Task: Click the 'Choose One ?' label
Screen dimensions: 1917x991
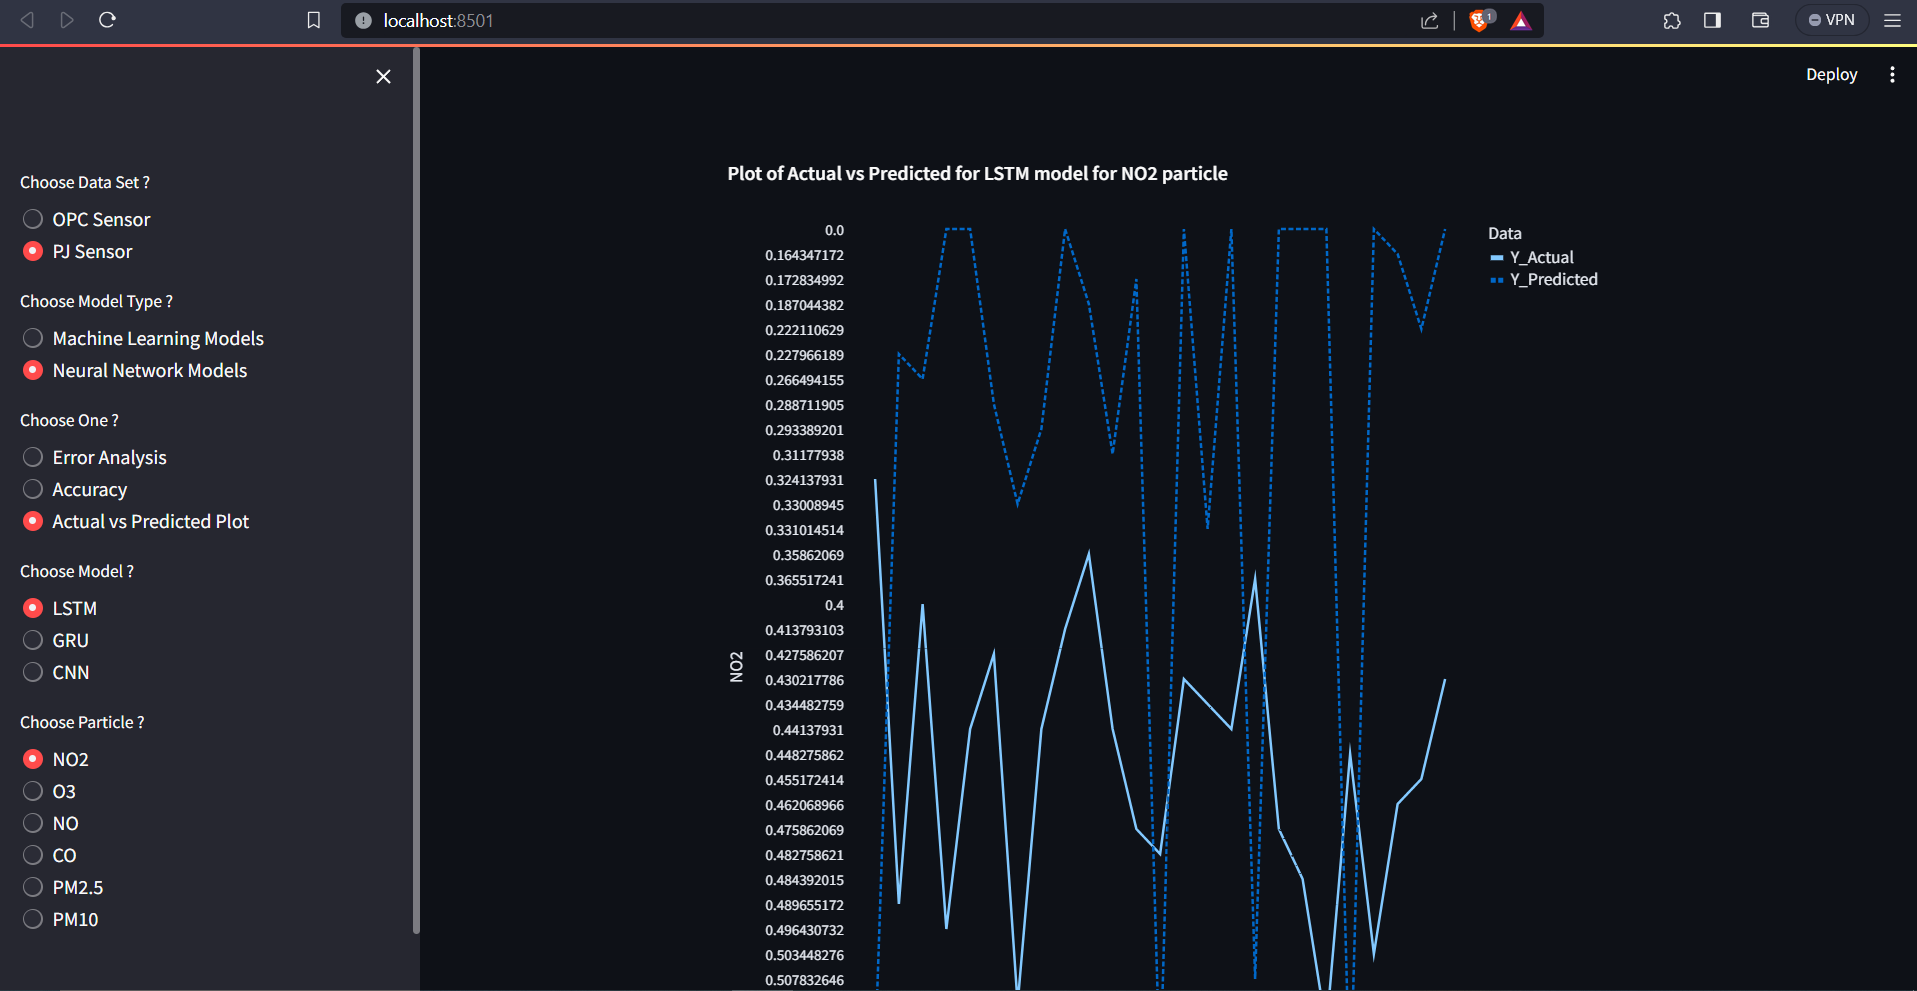Action: (x=69, y=420)
